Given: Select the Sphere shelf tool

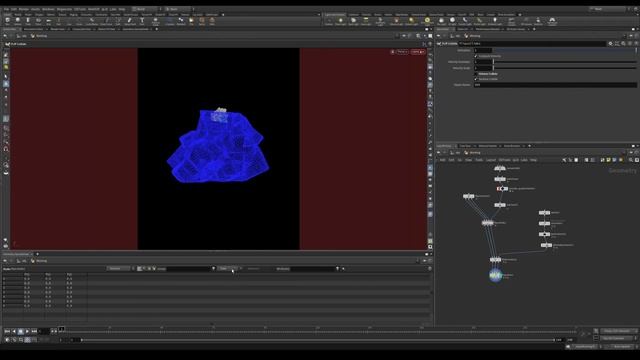Looking at the screenshot, I should click(x=18, y=21).
